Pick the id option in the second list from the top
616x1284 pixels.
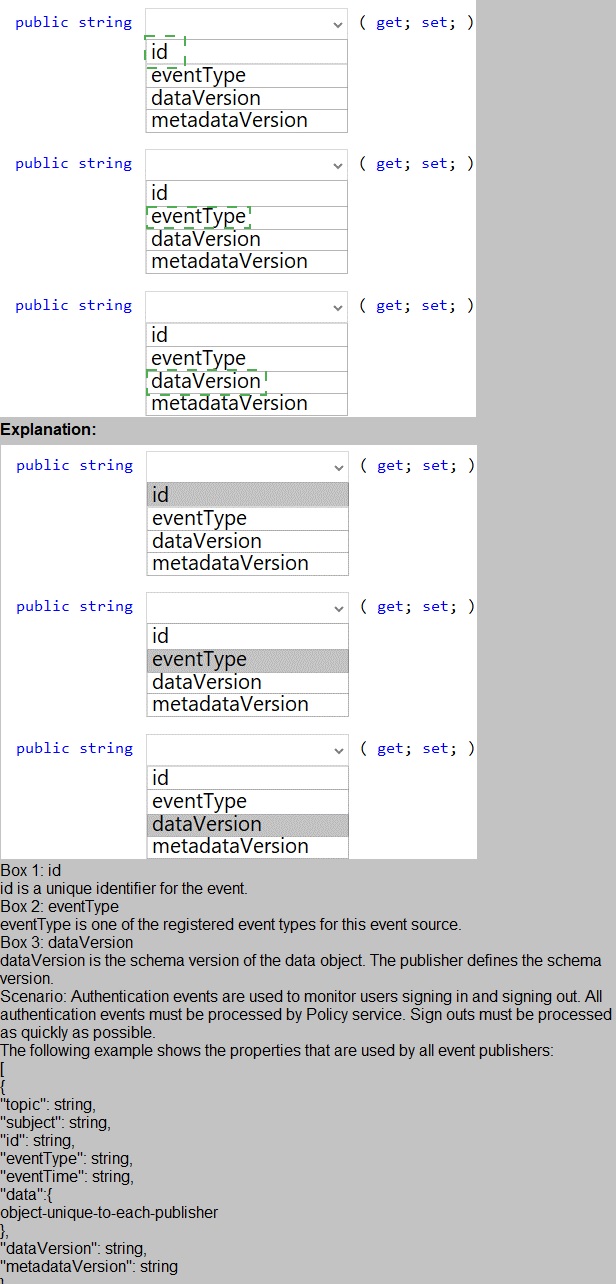(160, 193)
